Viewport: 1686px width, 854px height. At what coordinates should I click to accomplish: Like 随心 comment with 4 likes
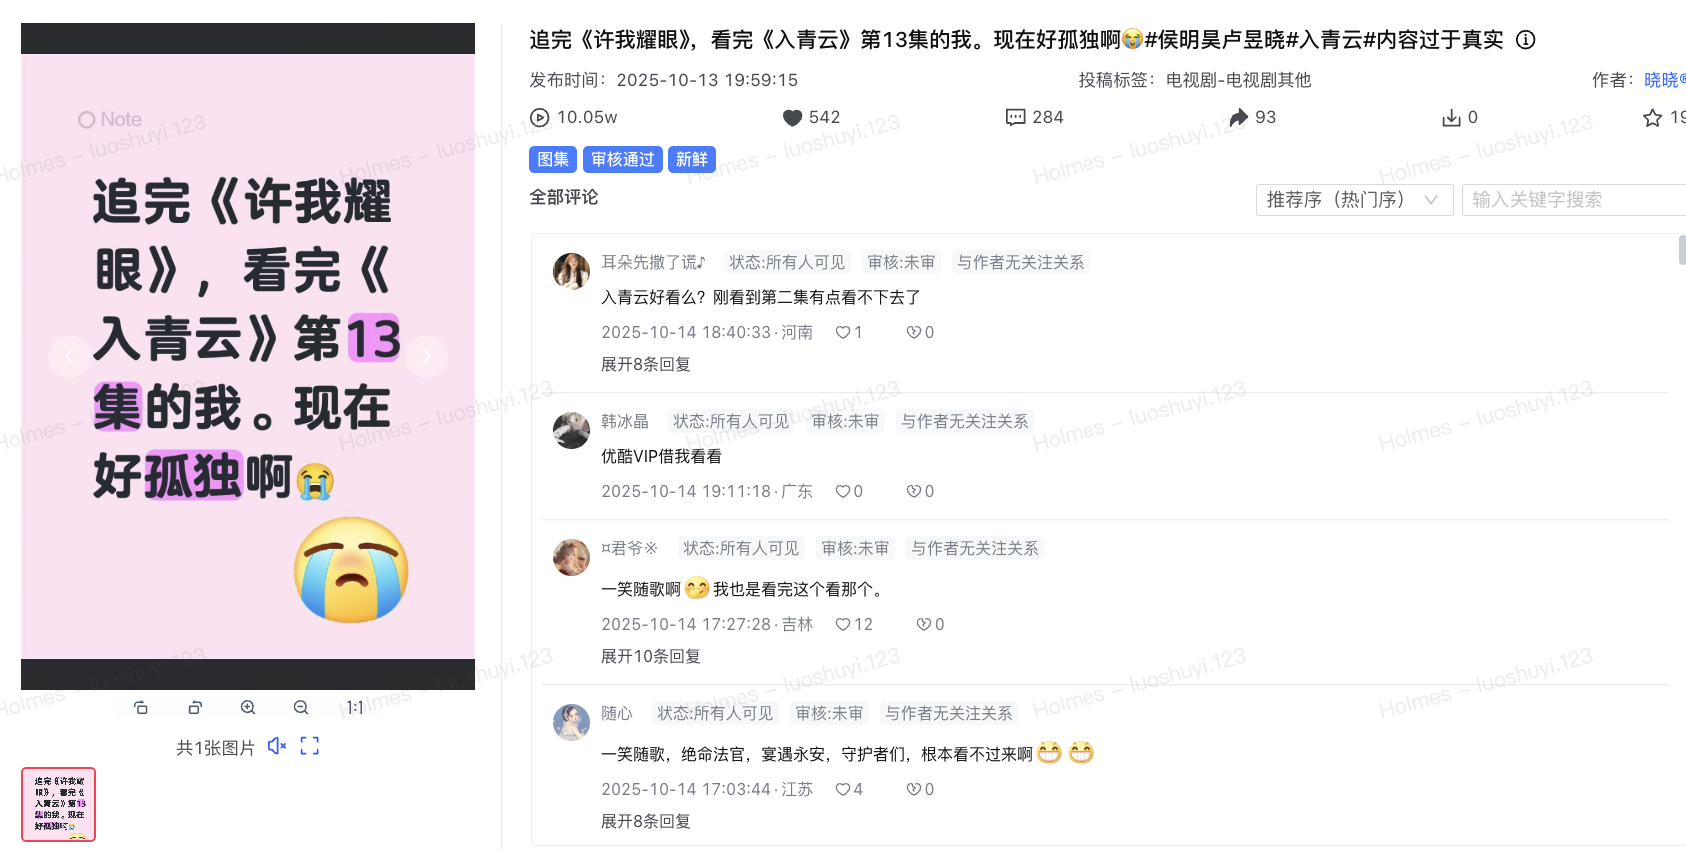(x=843, y=789)
